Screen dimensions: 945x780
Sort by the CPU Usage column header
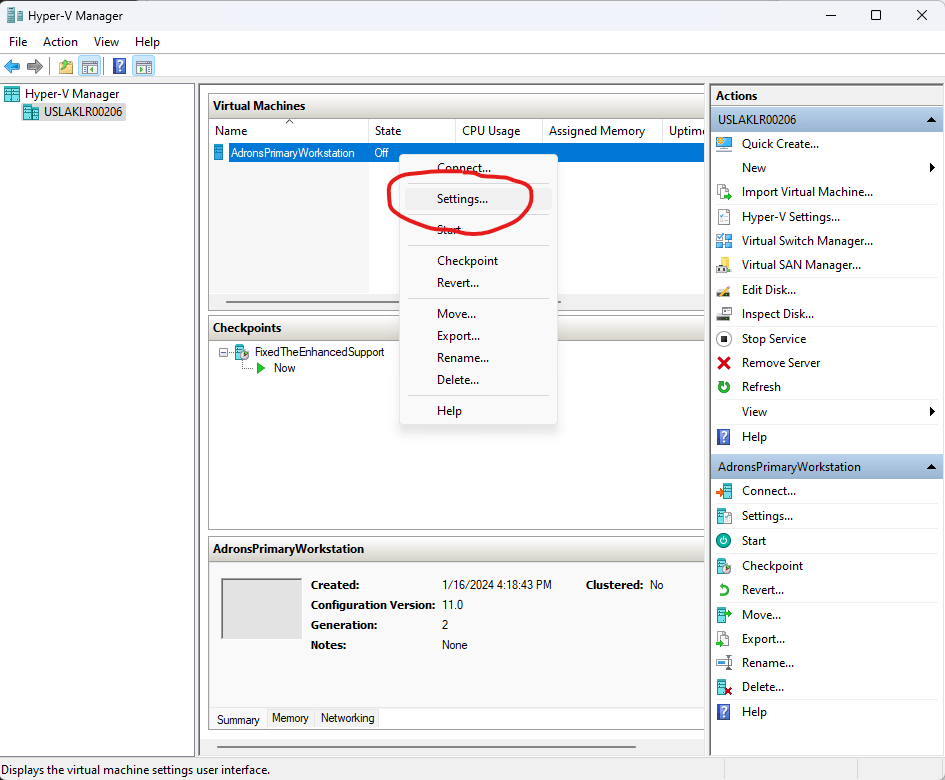[499, 131]
